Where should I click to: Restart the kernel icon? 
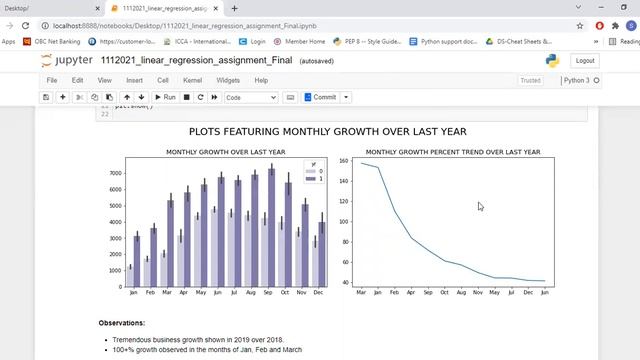[x=200, y=97]
